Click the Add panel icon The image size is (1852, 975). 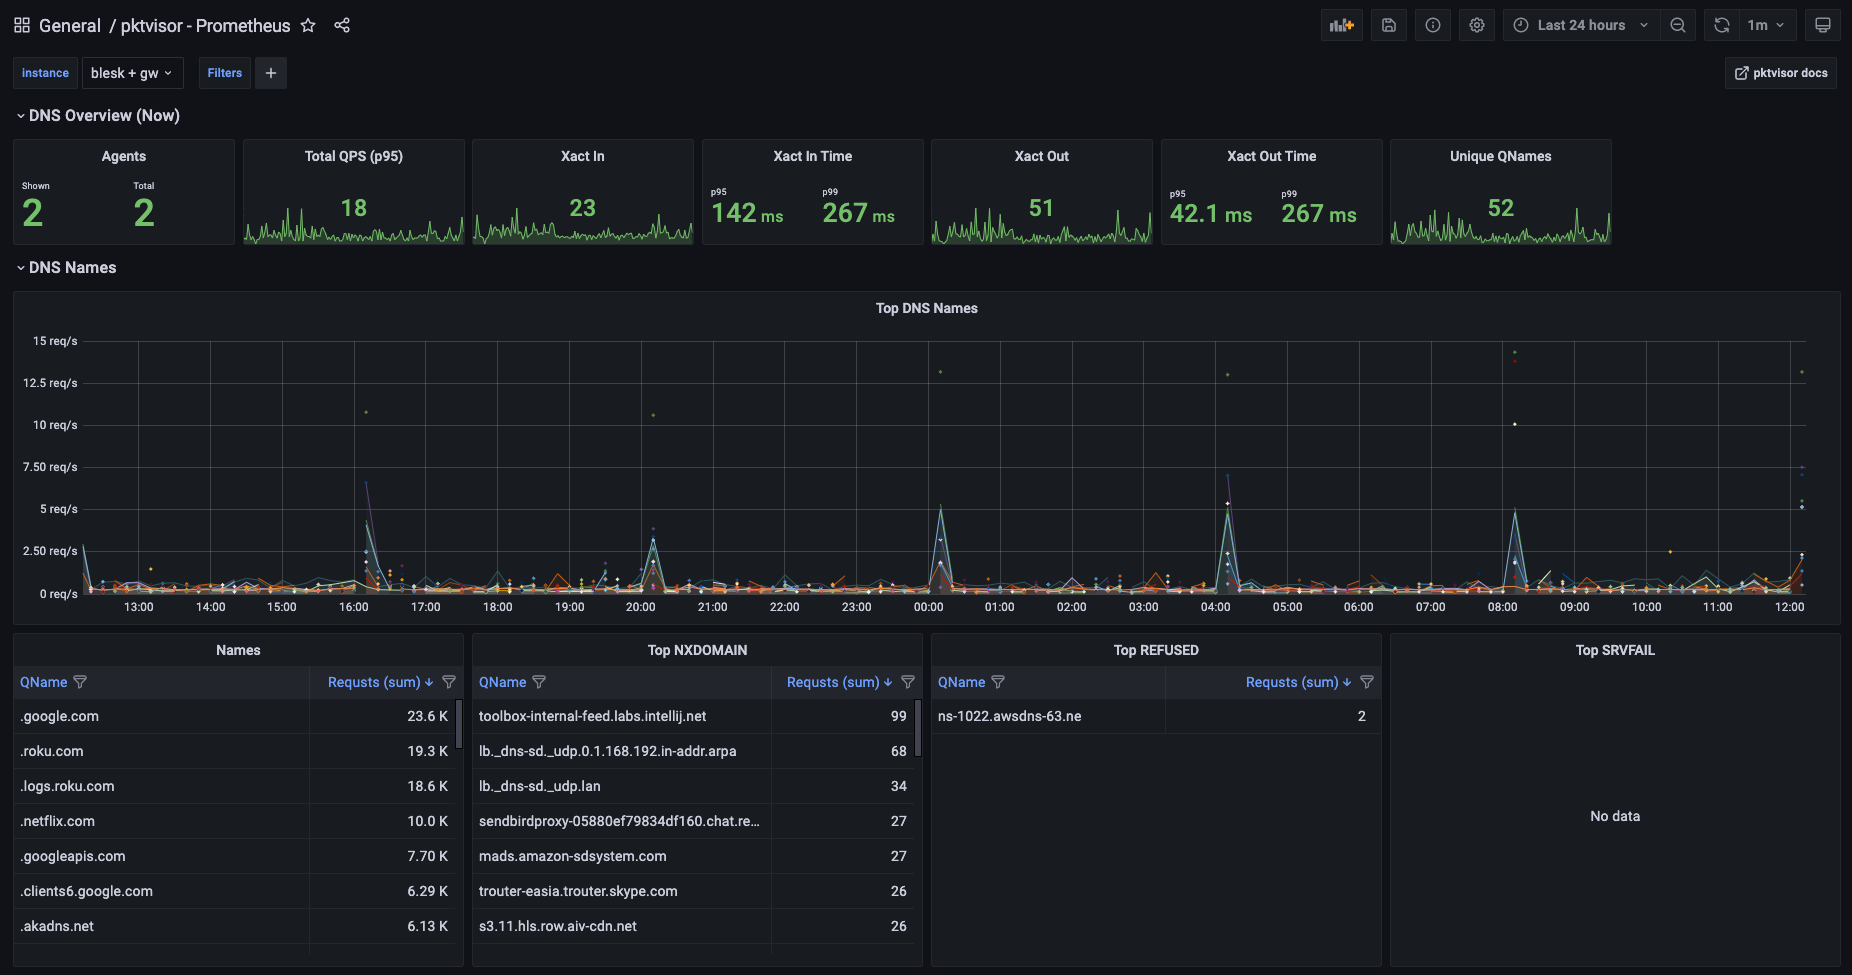(x=1342, y=25)
